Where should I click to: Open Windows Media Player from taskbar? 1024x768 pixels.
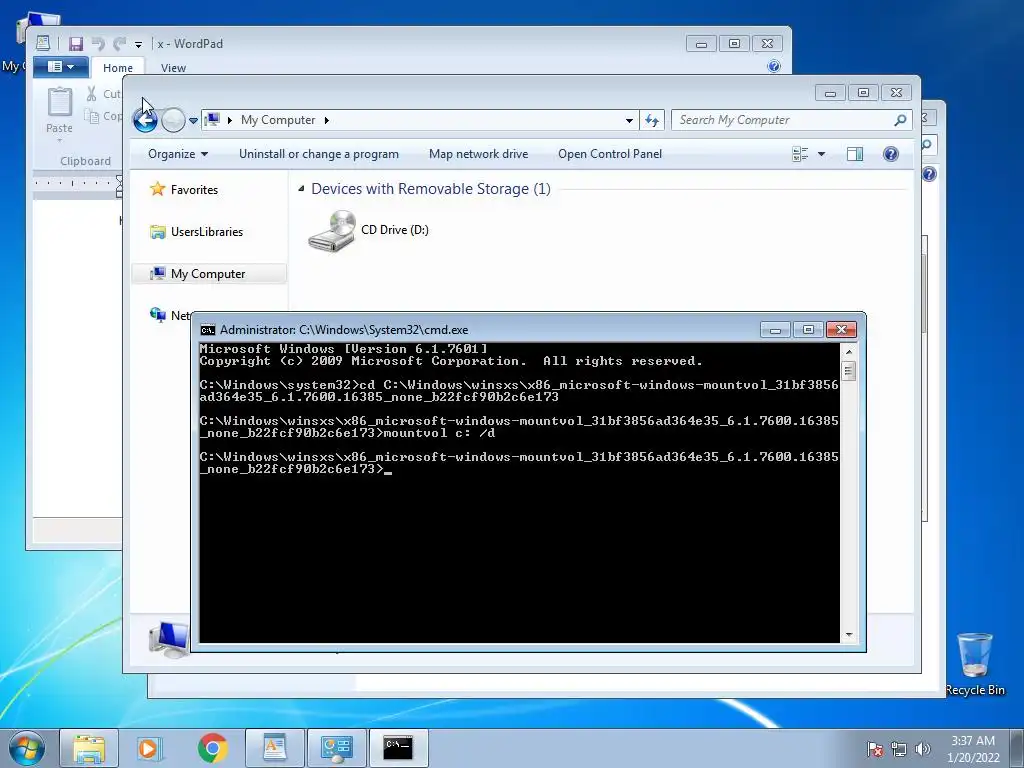(x=150, y=748)
